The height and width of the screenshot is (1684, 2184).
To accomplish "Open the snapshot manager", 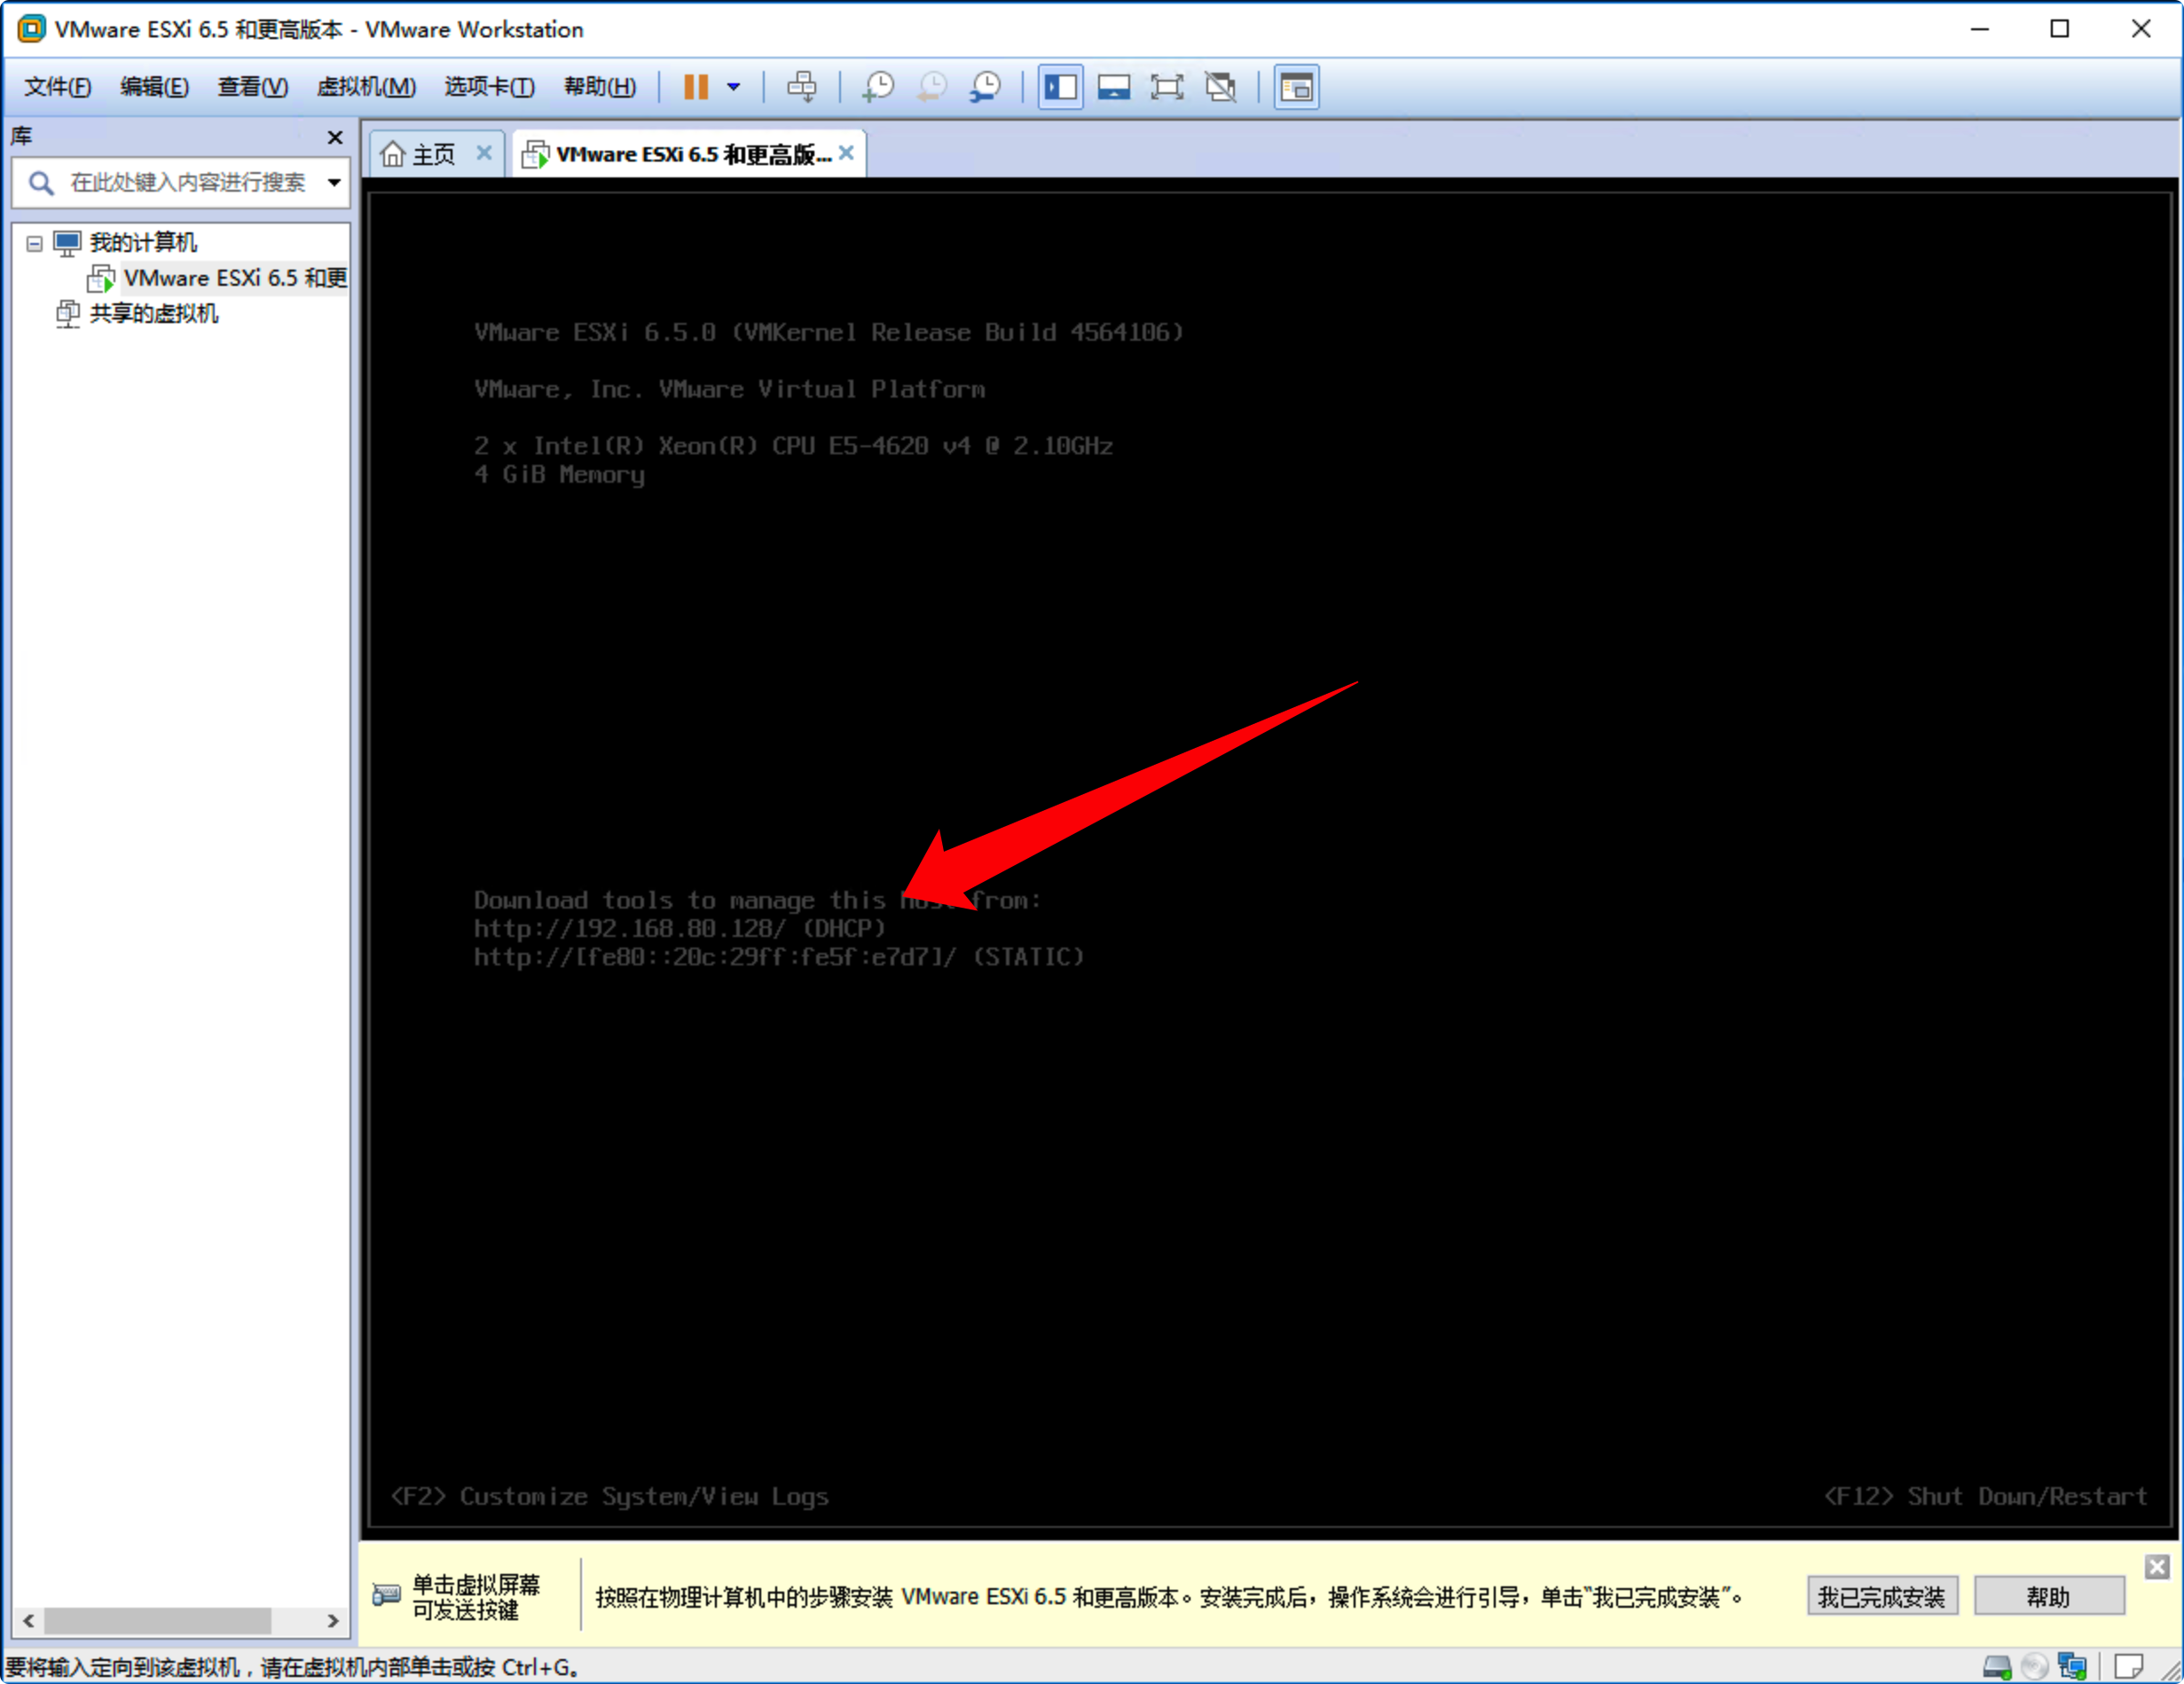I will click(986, 87).
